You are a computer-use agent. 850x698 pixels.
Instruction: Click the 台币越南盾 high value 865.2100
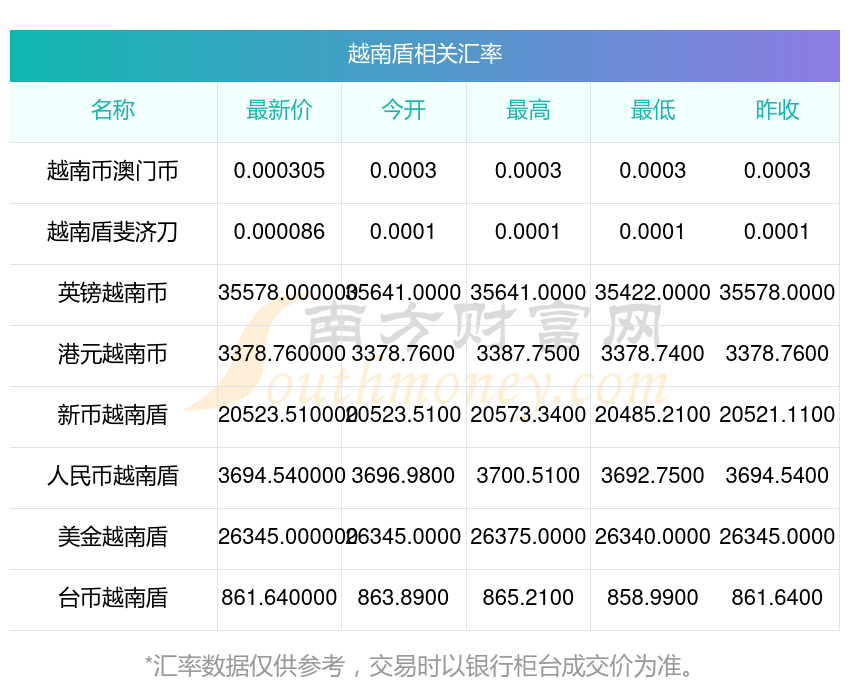point(528,598)
